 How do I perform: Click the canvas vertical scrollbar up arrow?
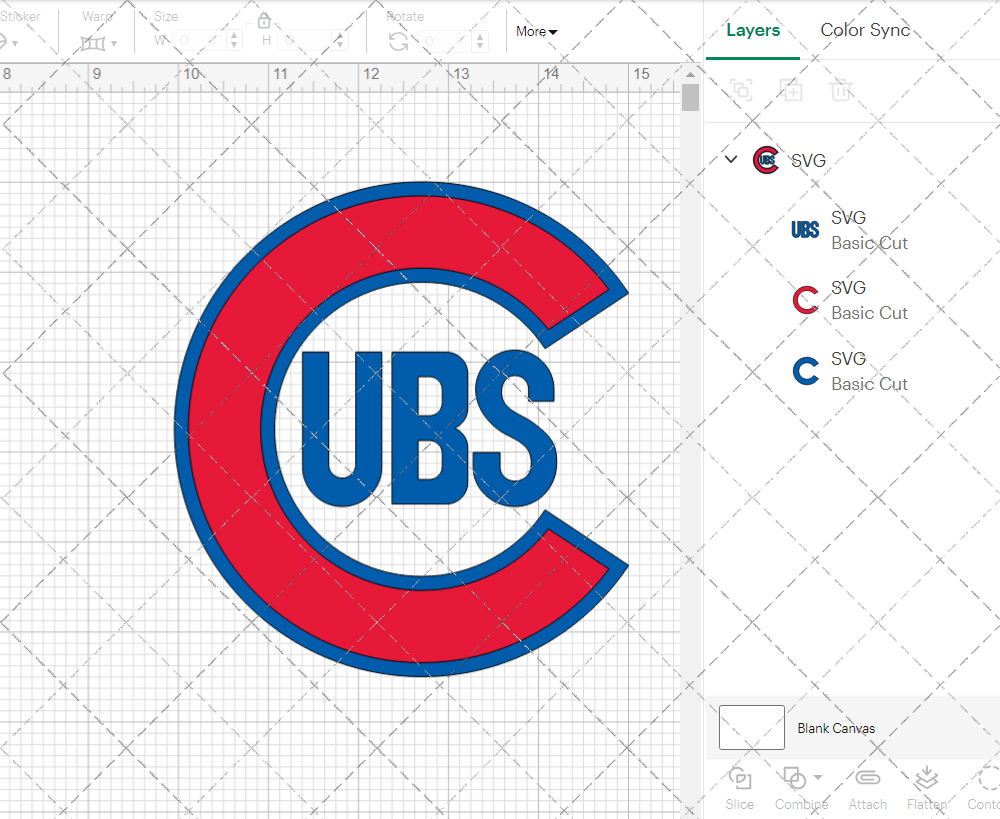(x=690, y=75)
